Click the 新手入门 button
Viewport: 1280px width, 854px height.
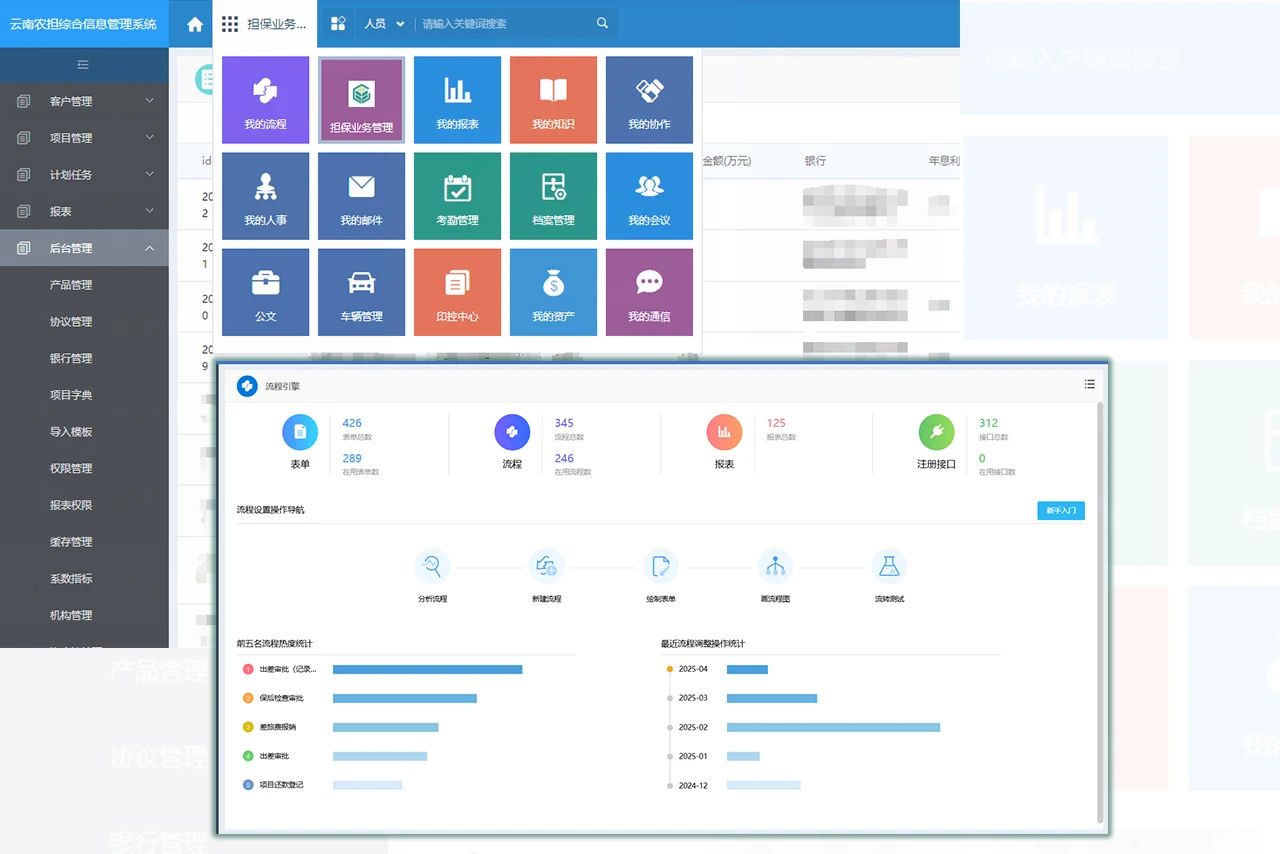tap(1060, 510)
